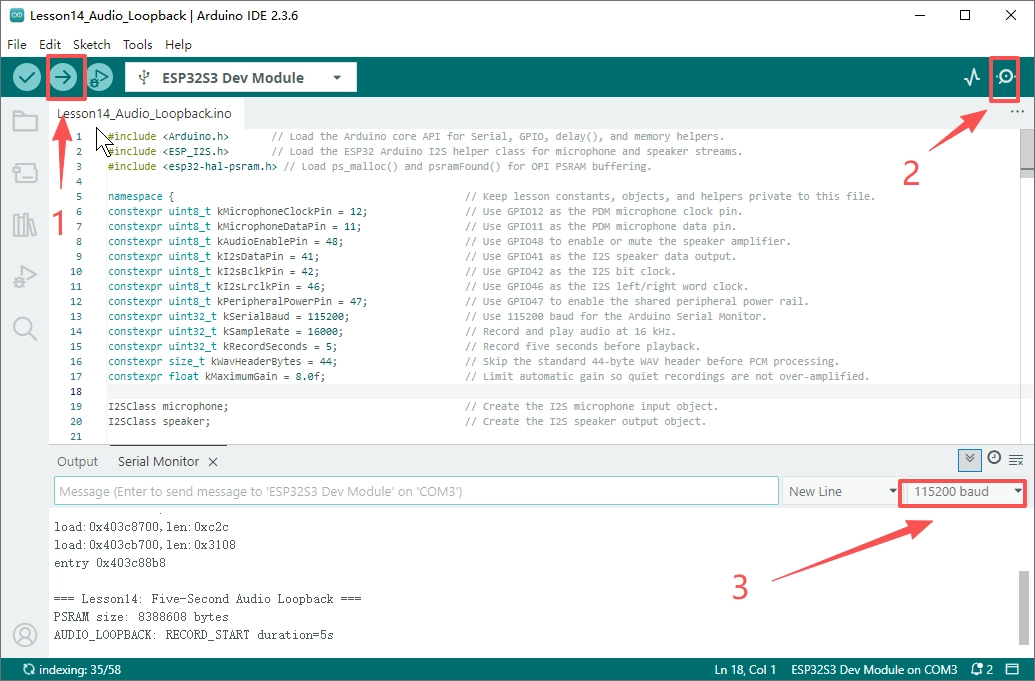This screenshot has height=681, width=1035.
Task: Click the kSerialBaud = 115200 code line
Action: pyautogui.click(x=229, y=316)
